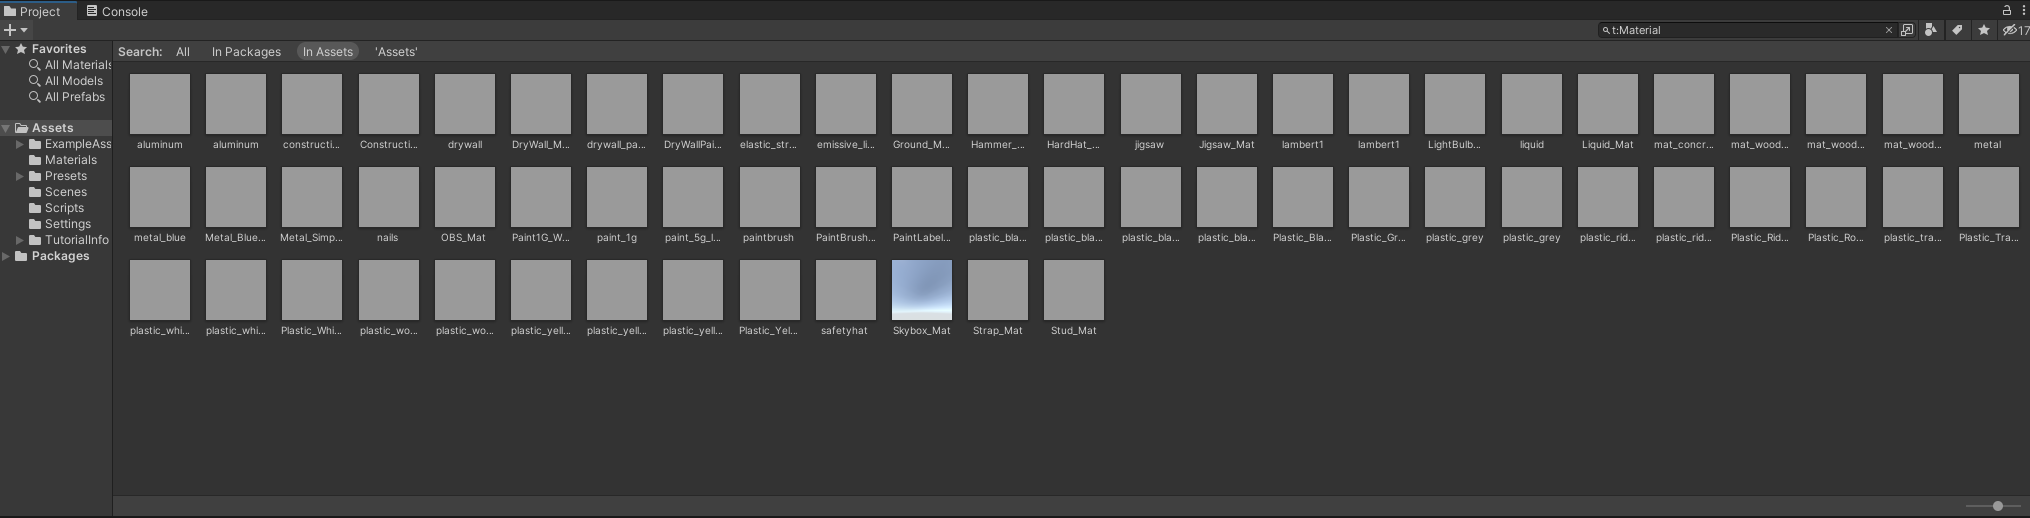2030x518 pixels.
Task: Select the Skybox_Mat material thumbnail
Action: tap(922, 291)
